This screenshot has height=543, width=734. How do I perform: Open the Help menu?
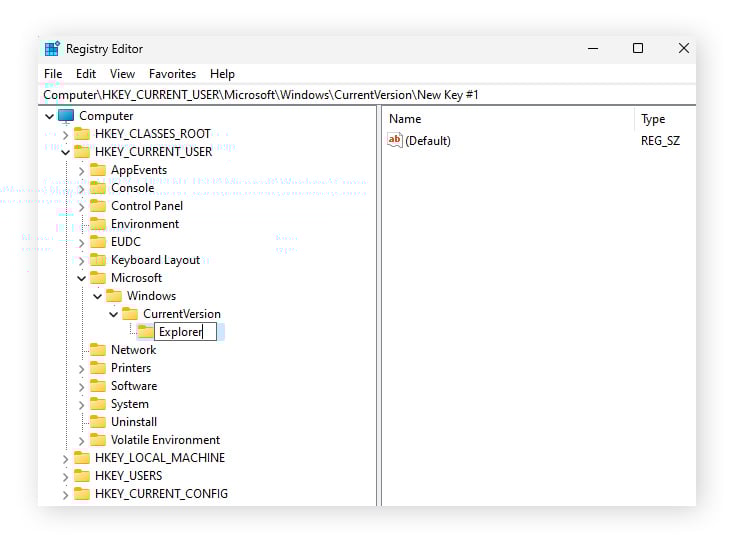click(x=222, y=74)
